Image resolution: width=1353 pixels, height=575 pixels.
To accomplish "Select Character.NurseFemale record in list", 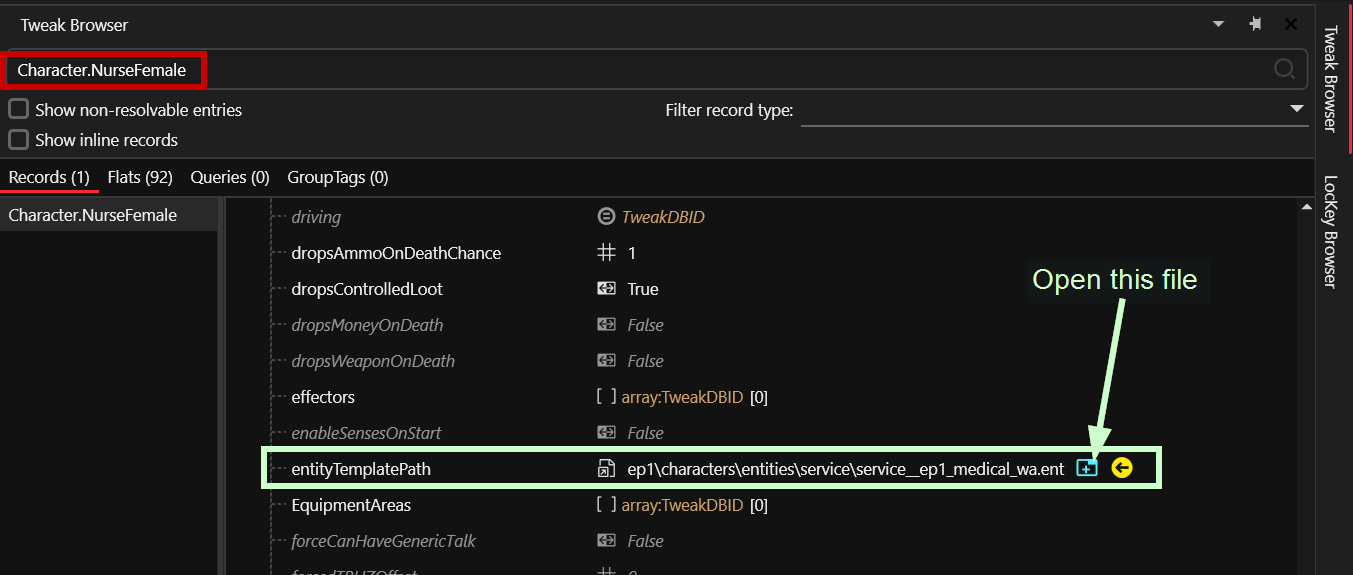I will 92,215.
